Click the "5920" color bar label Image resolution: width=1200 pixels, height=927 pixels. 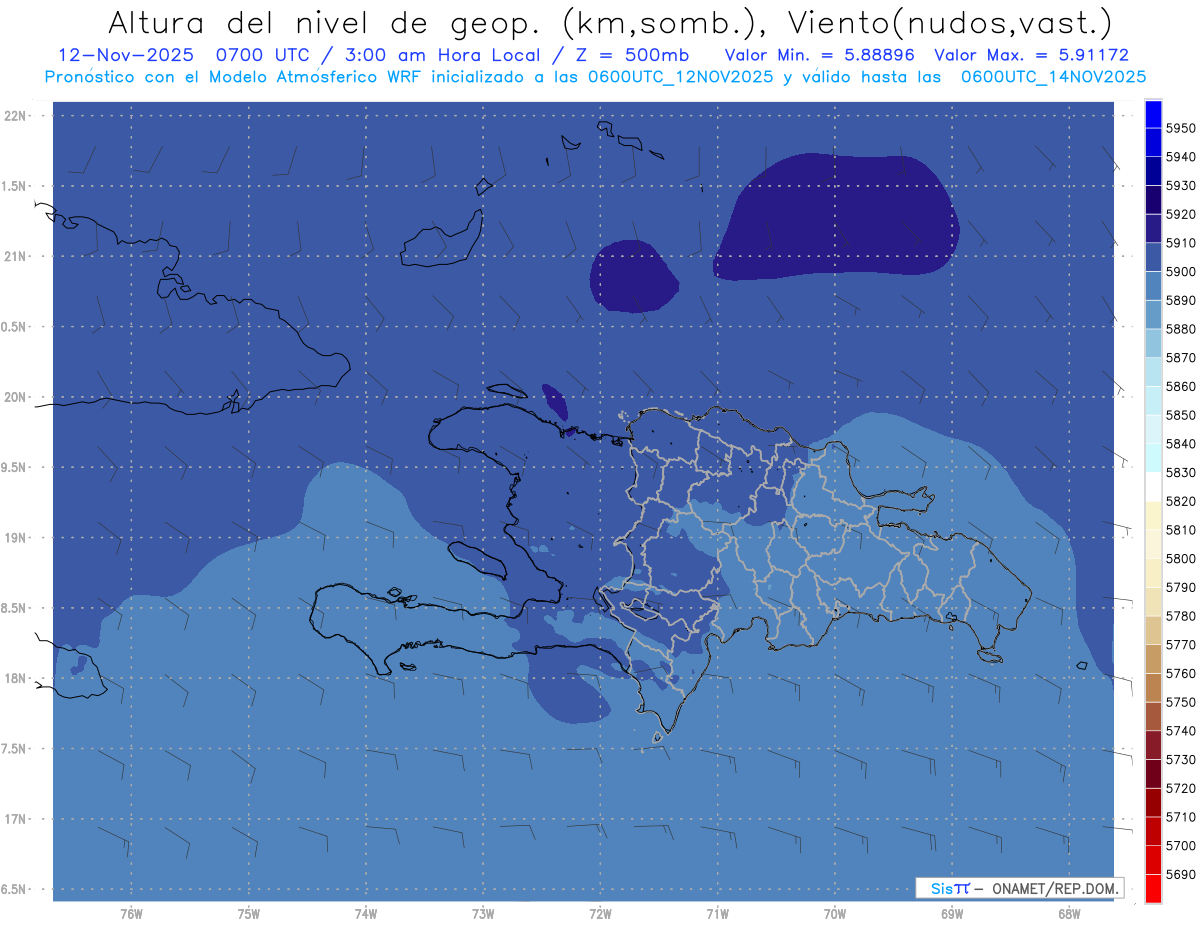pos(1180,214)
